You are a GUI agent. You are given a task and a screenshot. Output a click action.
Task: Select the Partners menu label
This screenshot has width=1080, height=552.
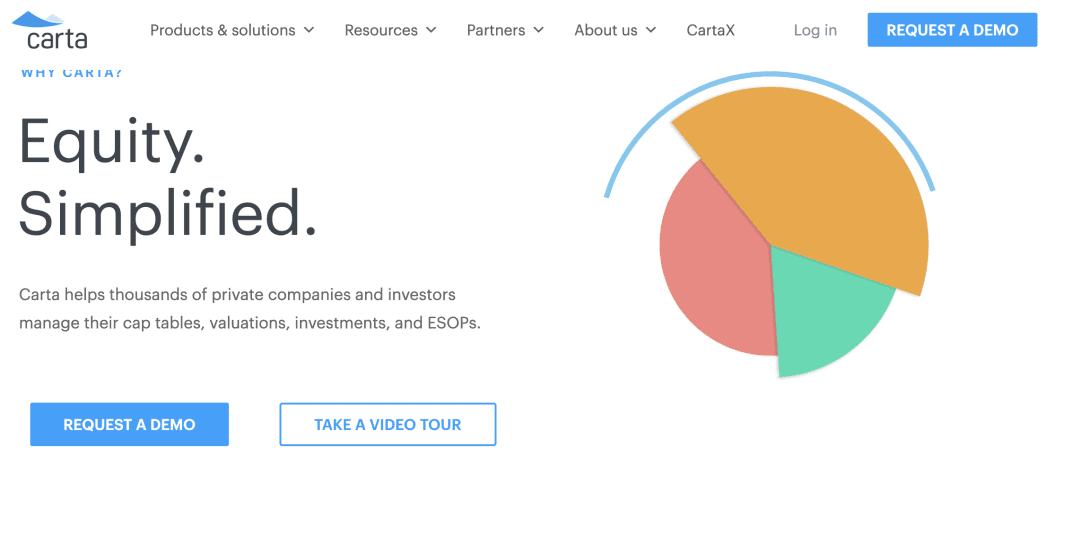tap(496, 30)
